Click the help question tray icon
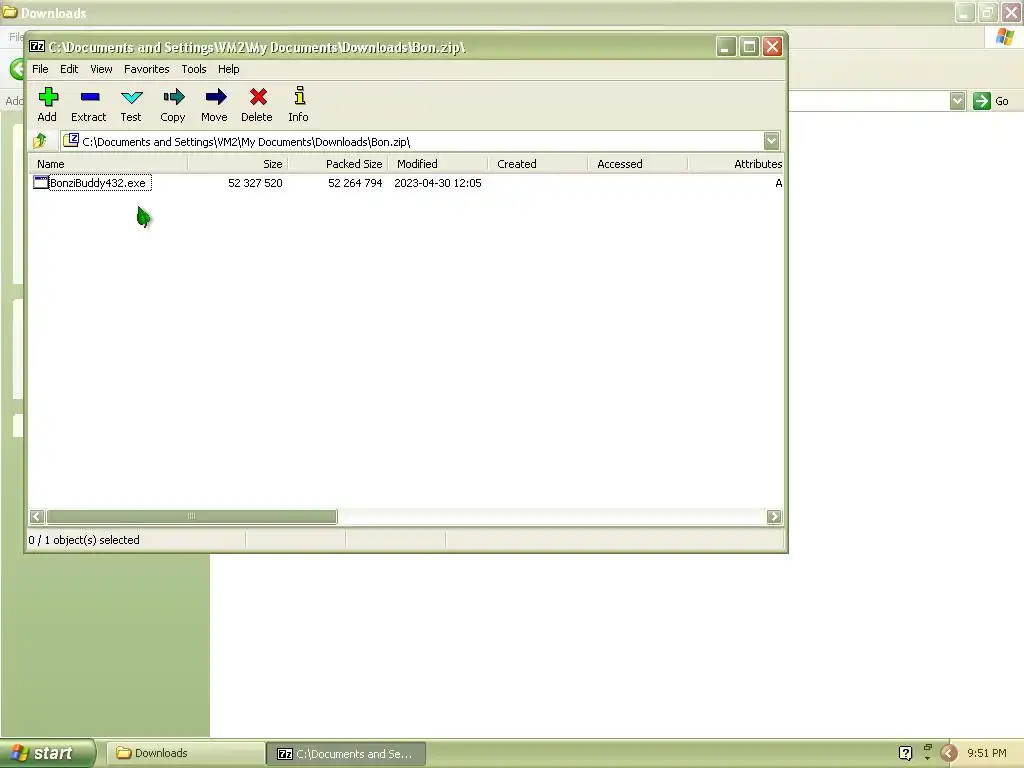The image size is (1024, 768). (905, 753)
